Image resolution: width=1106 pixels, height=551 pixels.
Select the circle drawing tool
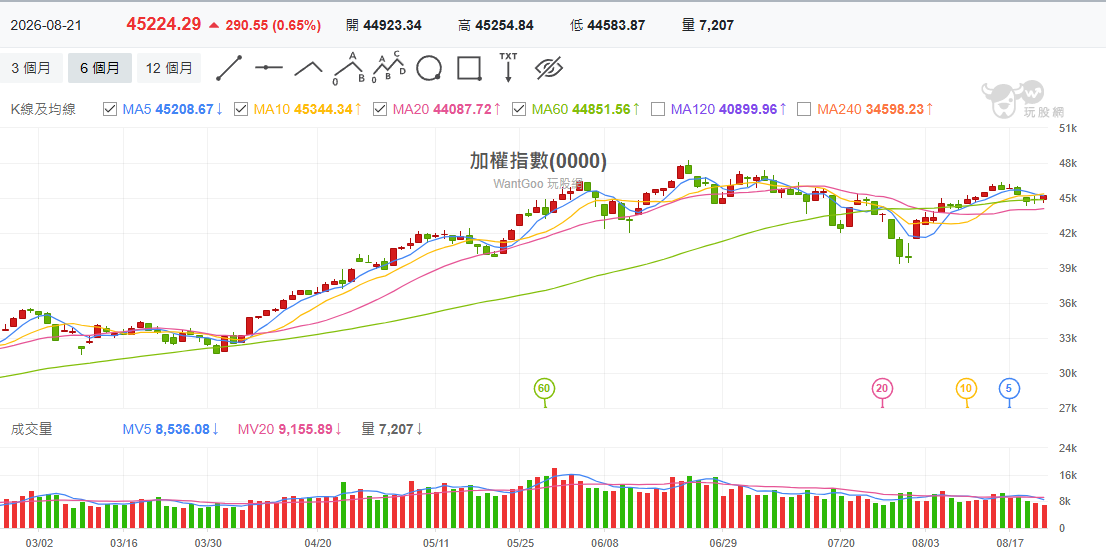[429, 68]
